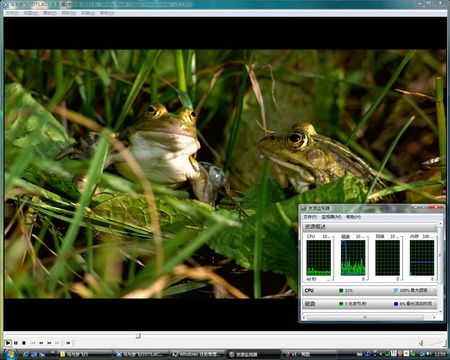Open 帮助(H) menu in the resource monitor window
This screenshot has height=360, width=450.
pyautogui.click(x=353, y=217)
